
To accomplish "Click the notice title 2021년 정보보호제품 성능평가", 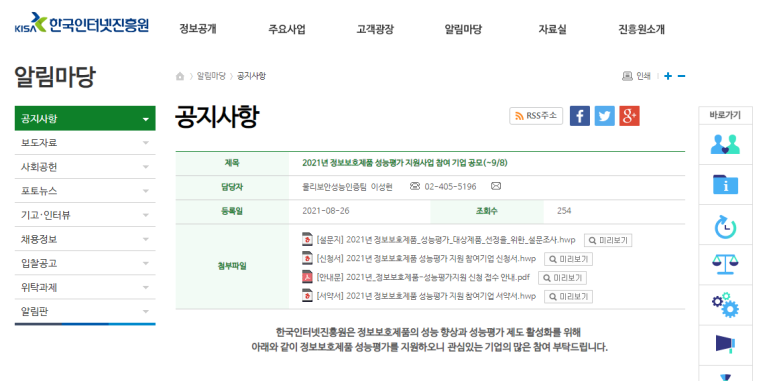I will [x=404, y=163].
